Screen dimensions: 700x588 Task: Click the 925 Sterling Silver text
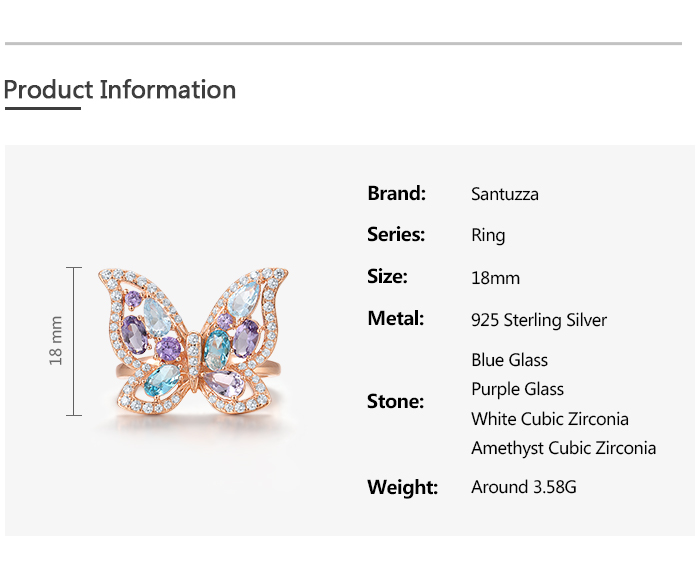point(539,321)
